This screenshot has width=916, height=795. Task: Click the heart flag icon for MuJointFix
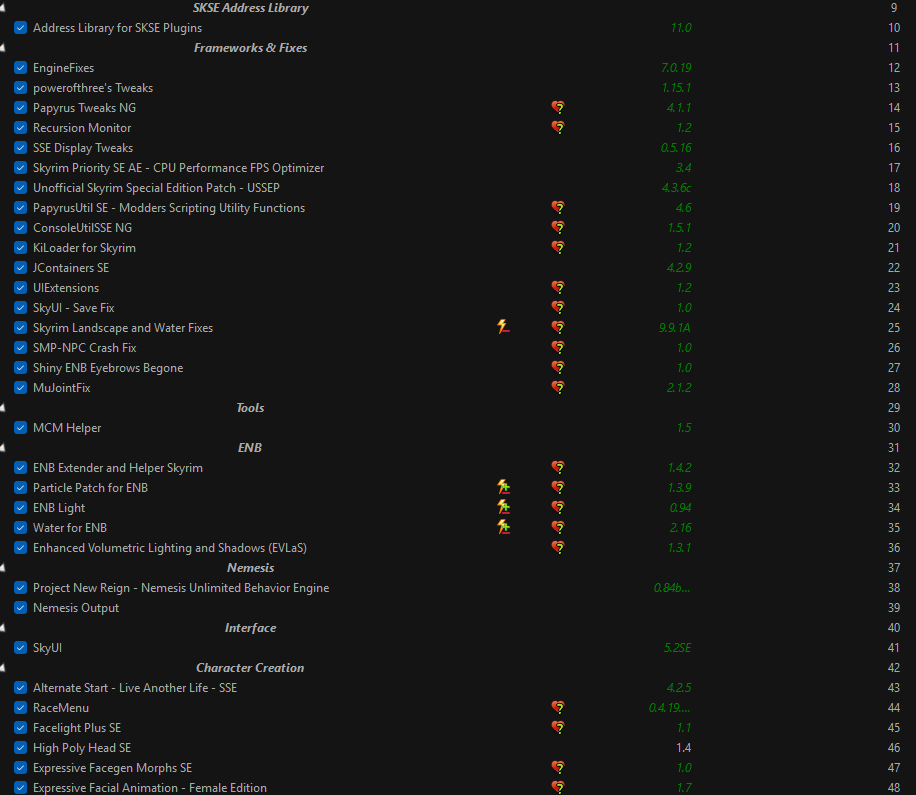[x=558, y=387]
